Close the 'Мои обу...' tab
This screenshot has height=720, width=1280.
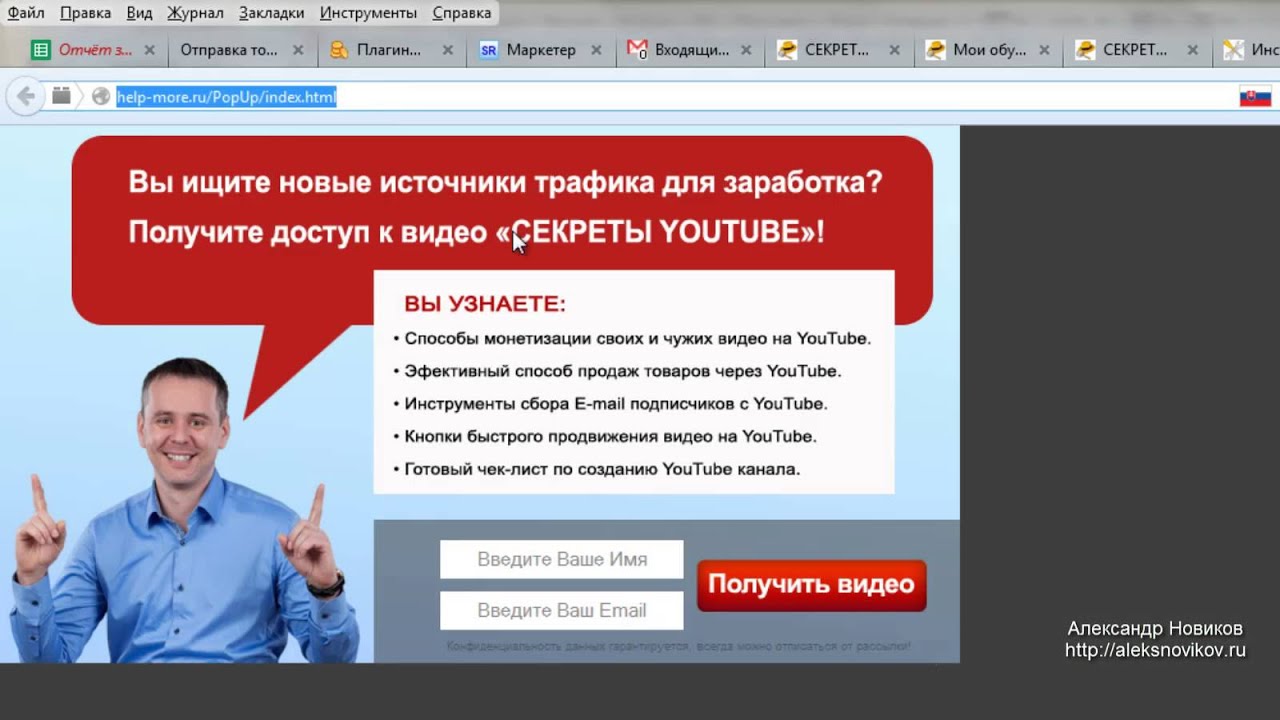pyautogui.click(x=1044, y=50)
